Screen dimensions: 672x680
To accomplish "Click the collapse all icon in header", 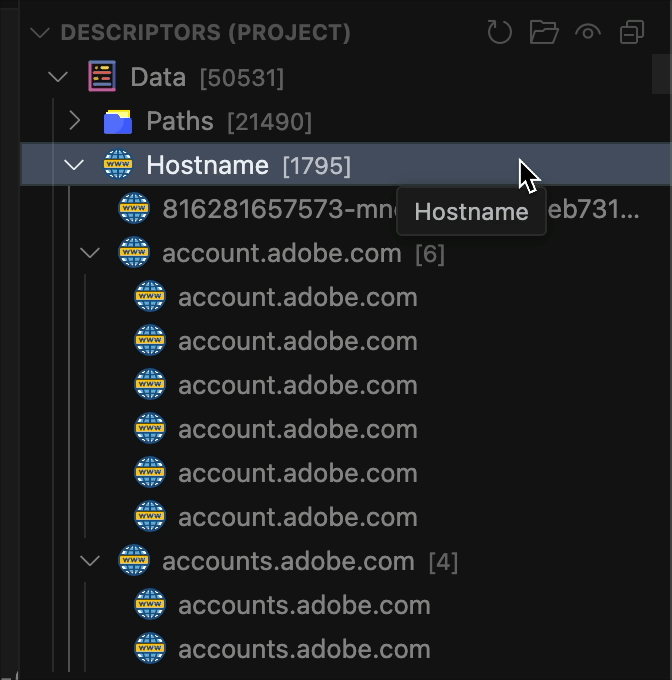I will 632,33.
